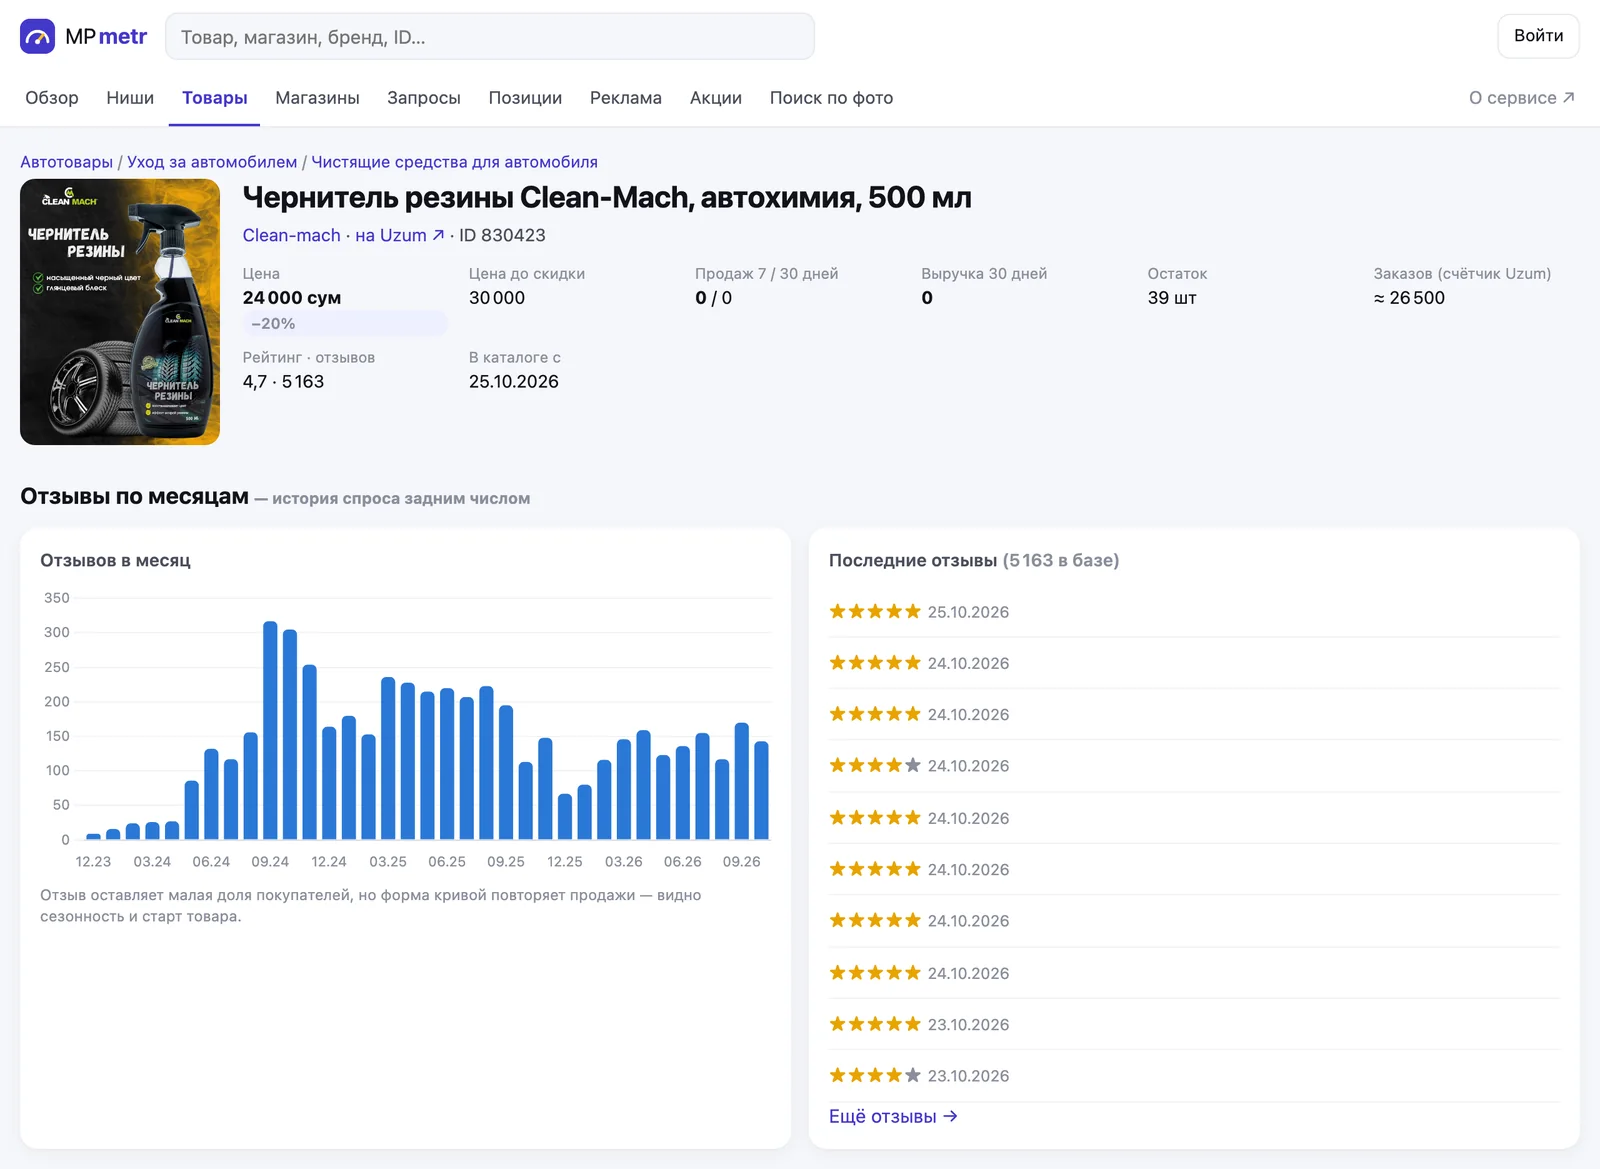This screenshot has height=1169, width=1600.
Task: Switch to the Позиции tab
Action: (x=525, y=98)
